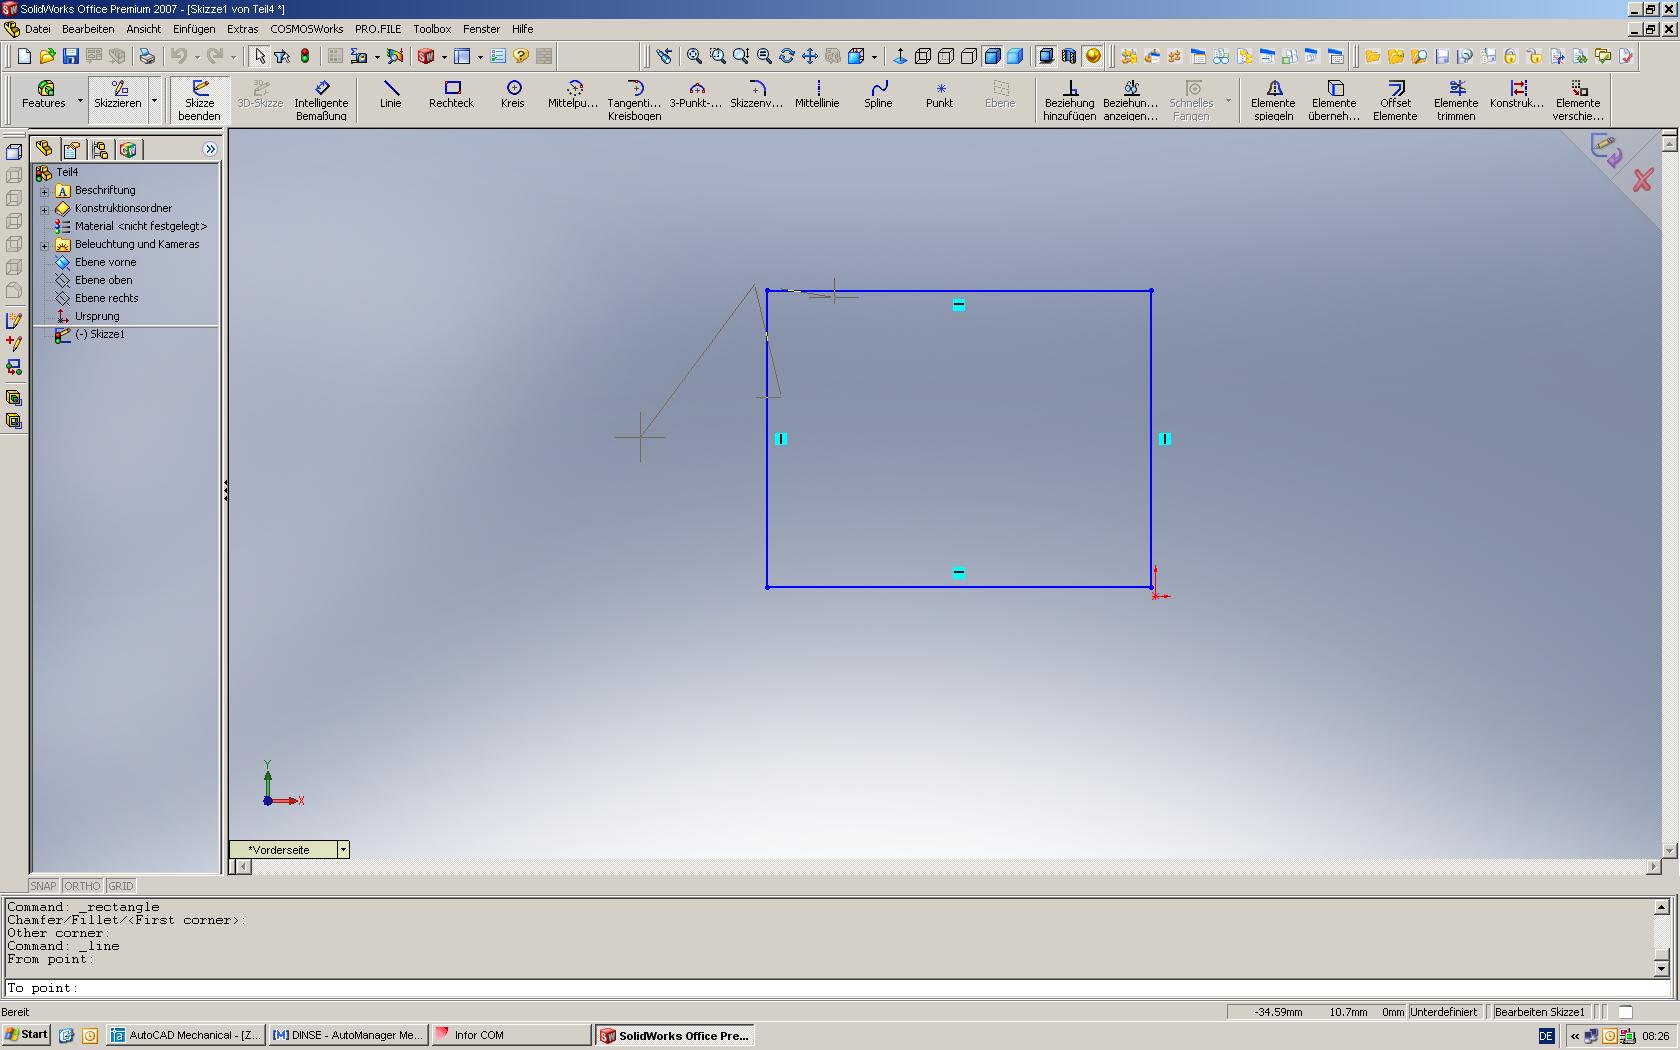Click the rotate view icon
Screen dimensions: 1680x1050
pos(787,56)
